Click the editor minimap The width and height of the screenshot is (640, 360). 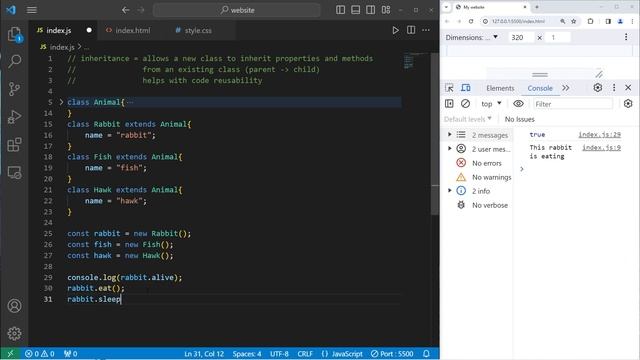(416, 61)
